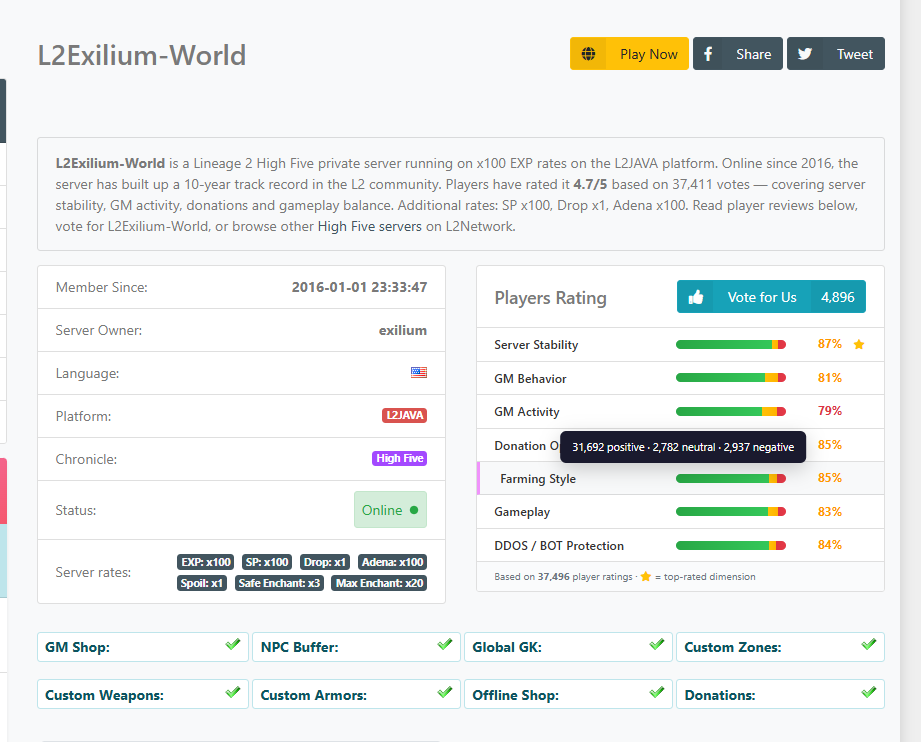
Task: Click the Safe Enchant: x3 rate tag
Action: pyautogui.click(x=279, y=583)
